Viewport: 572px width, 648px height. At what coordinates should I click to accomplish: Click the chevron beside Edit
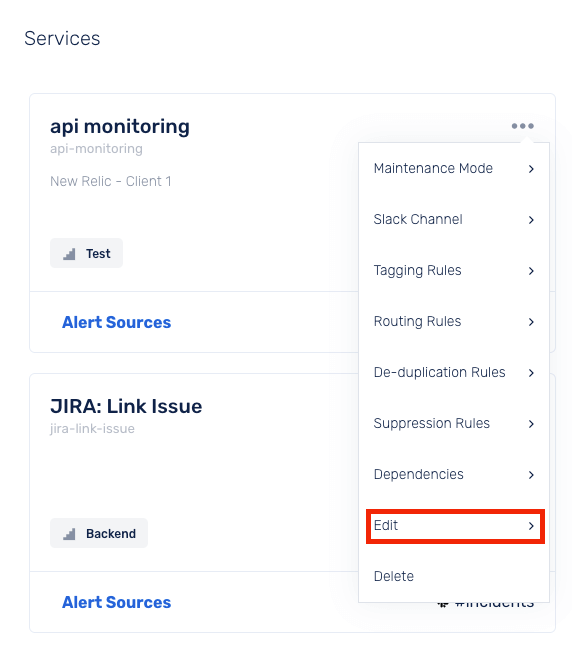531,526
